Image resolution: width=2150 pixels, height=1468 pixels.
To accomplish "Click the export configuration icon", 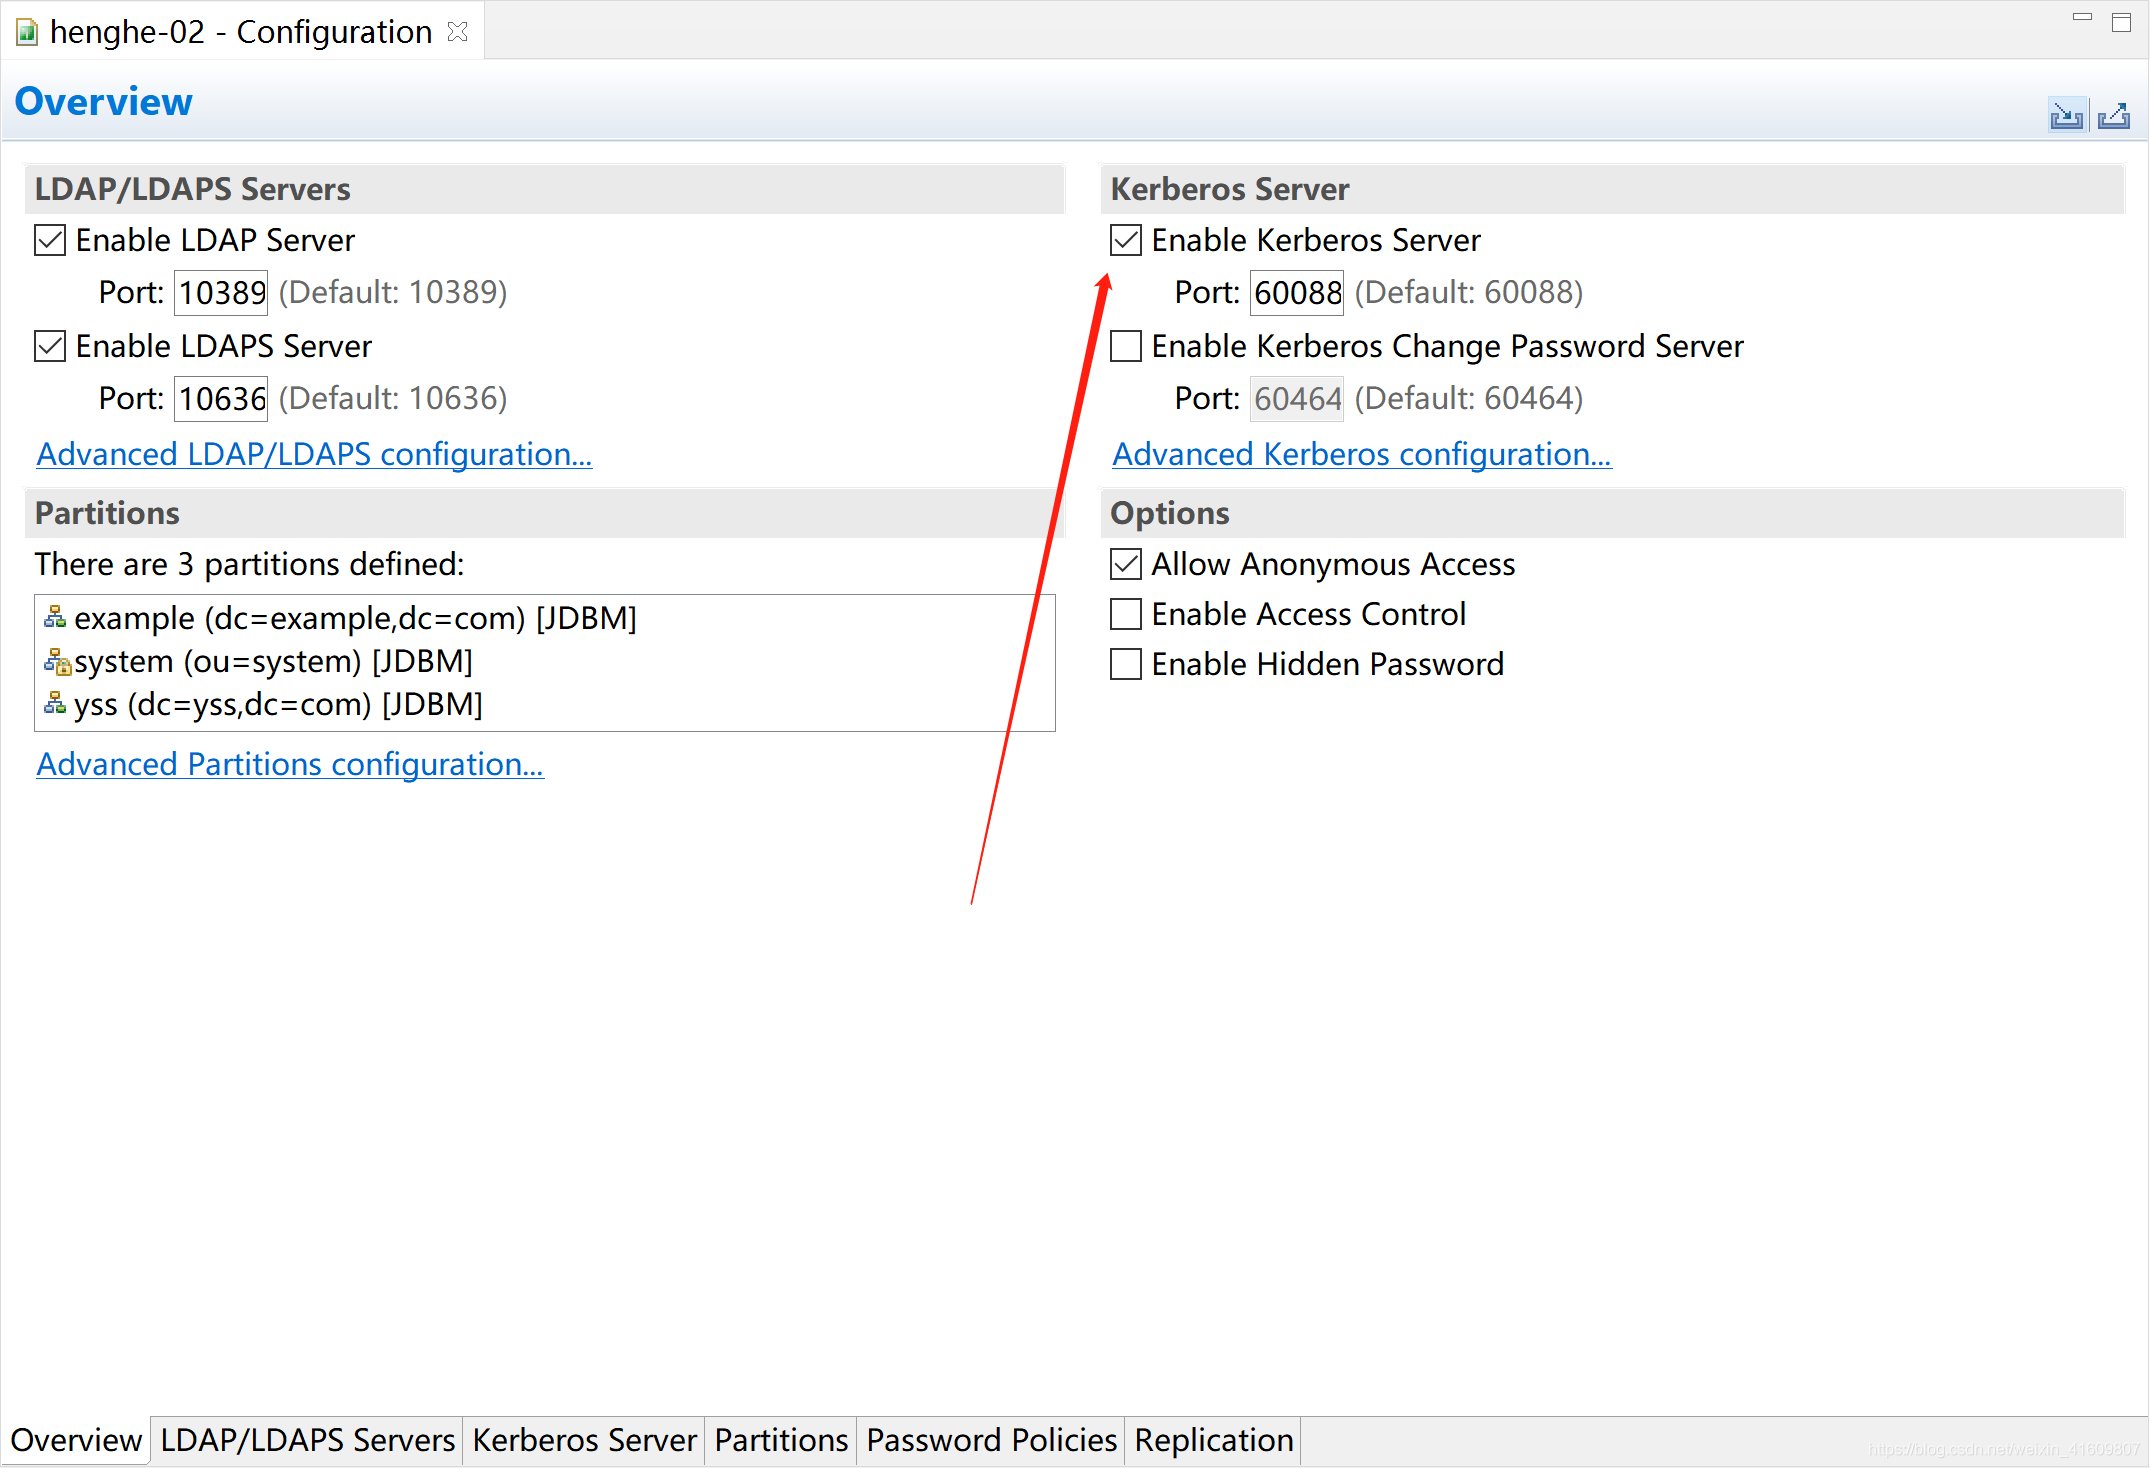I will (x=2114, y=116).
